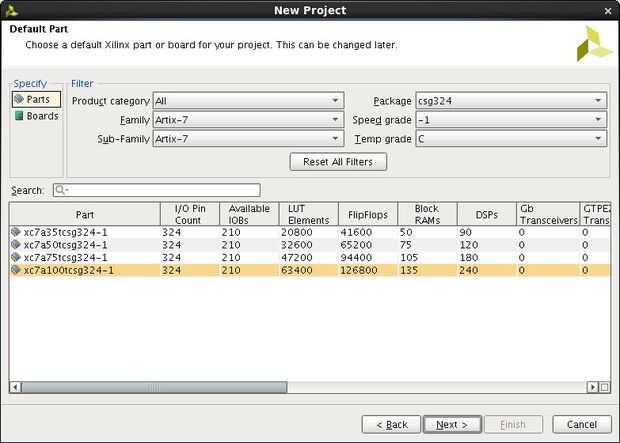Open the Speed grade dropdown
The width and height of the screenshot is (620, 443).
pyautogui.click(x=511, y=120)
